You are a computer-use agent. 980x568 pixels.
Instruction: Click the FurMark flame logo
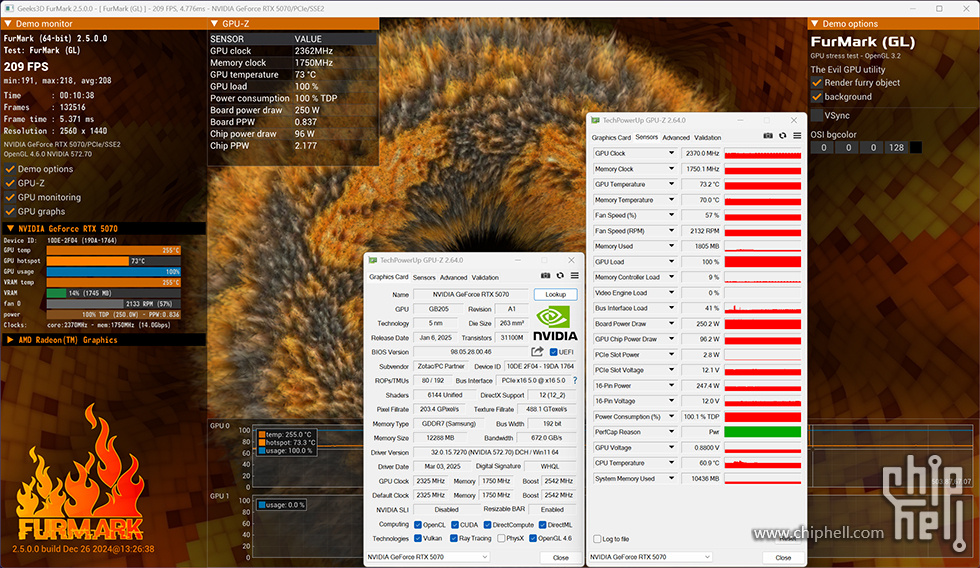(x=80, y=474)
